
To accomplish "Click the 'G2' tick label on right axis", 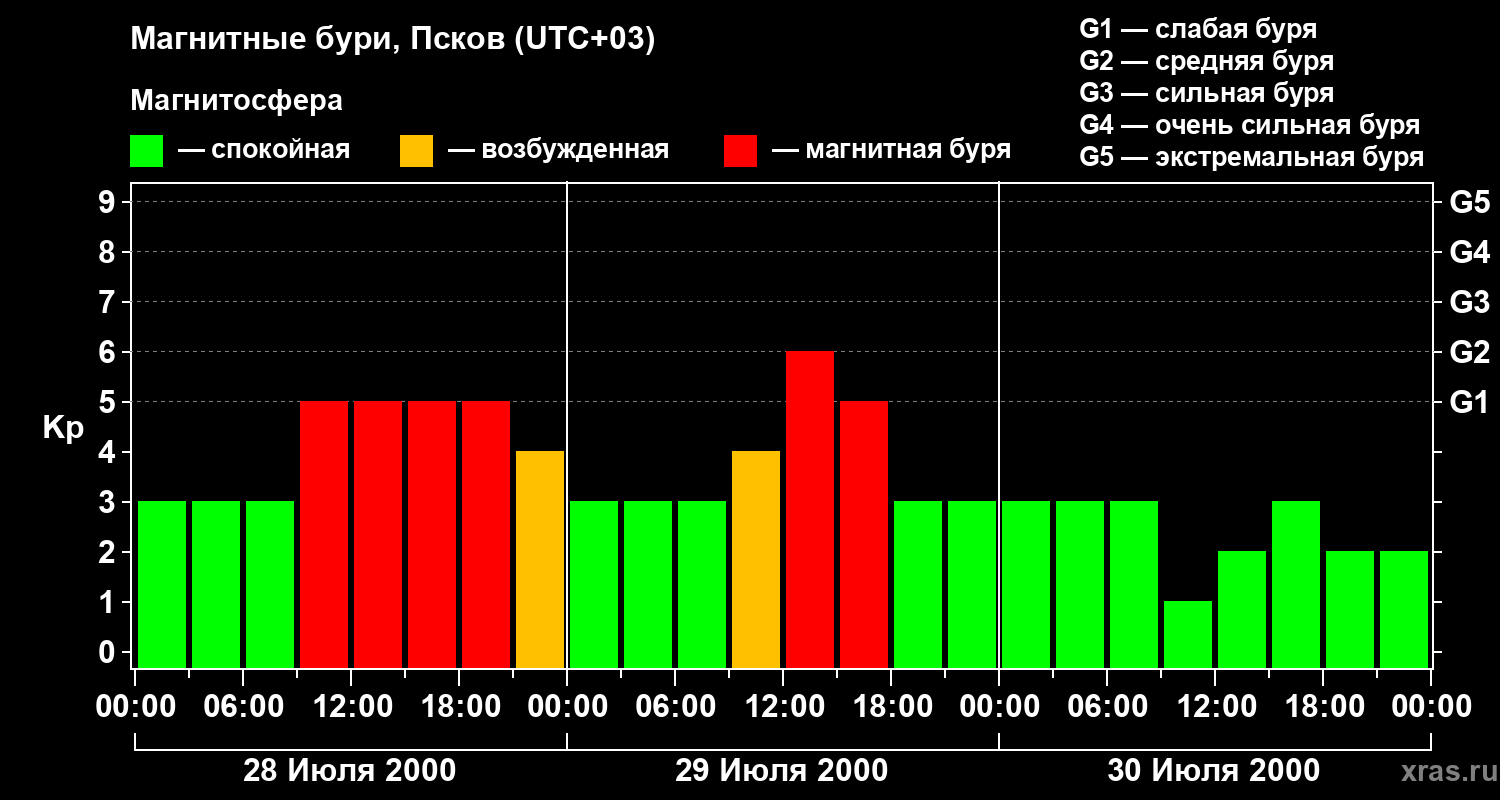I will click(x=1470, y=352).
